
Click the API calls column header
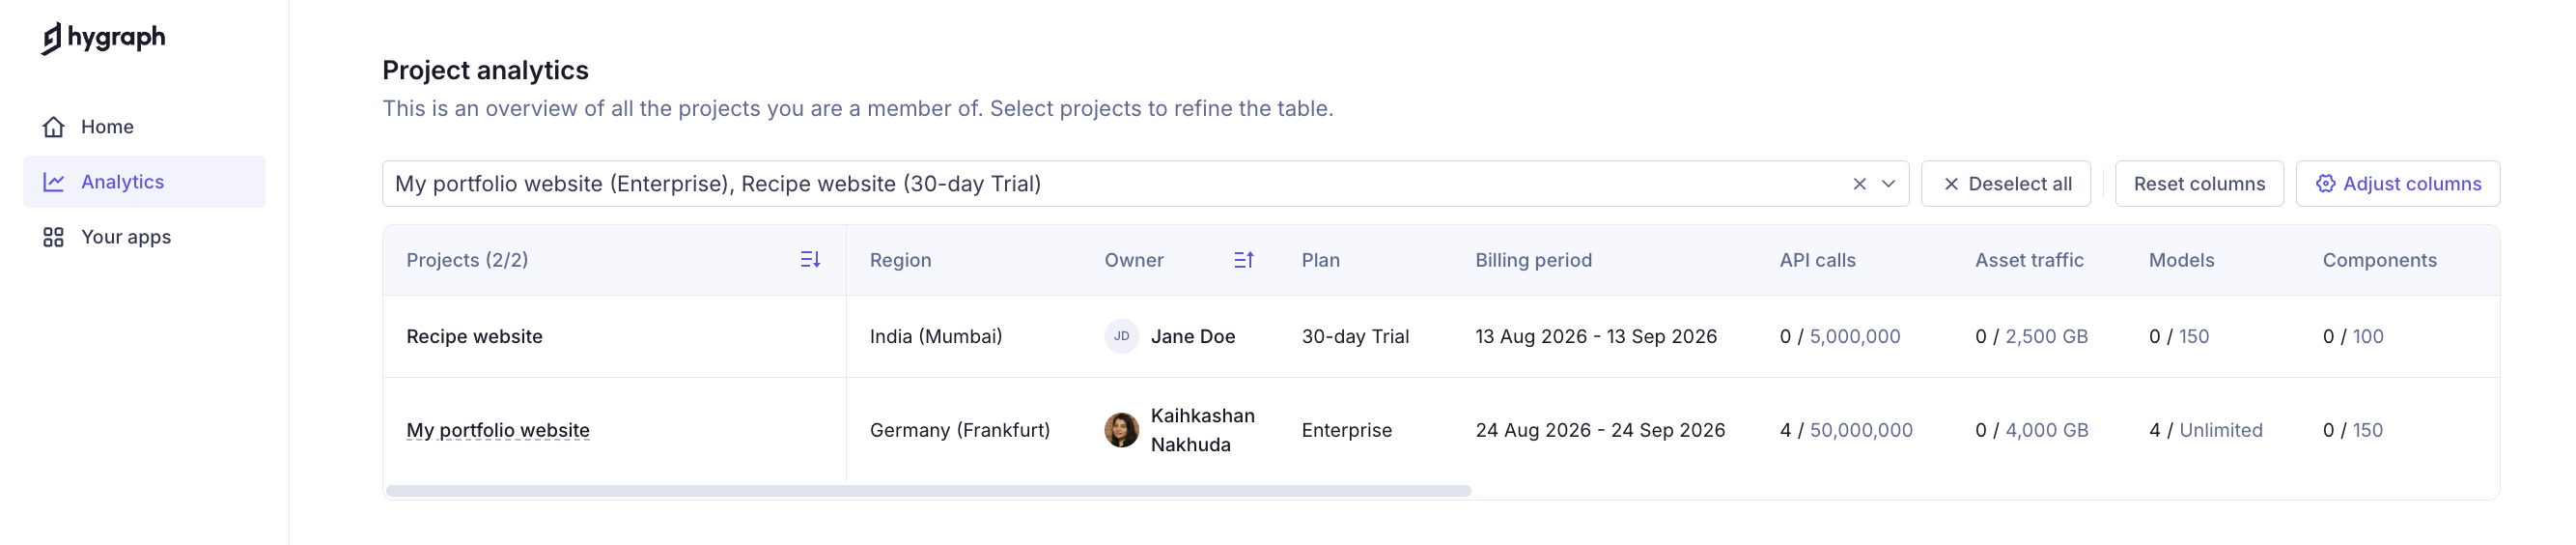(1817, 260)
